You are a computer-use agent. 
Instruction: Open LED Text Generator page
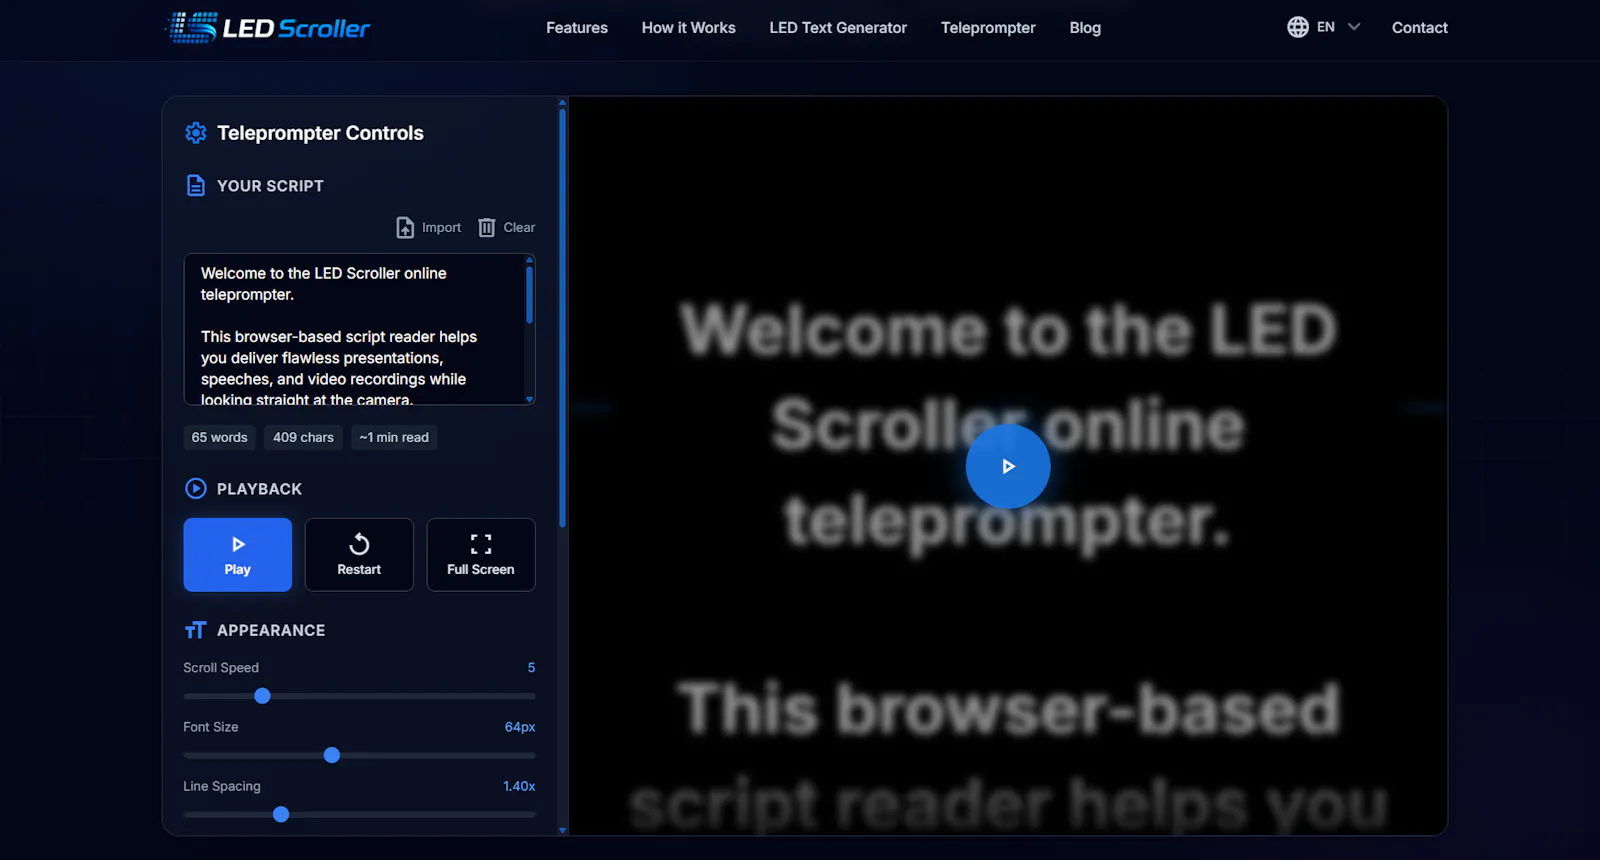point(838,28)
